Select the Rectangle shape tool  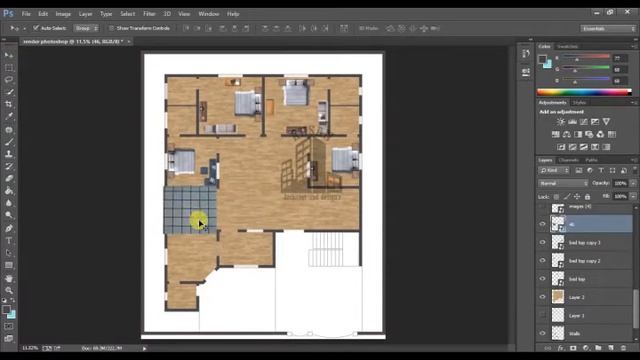(x=9, y=265)
